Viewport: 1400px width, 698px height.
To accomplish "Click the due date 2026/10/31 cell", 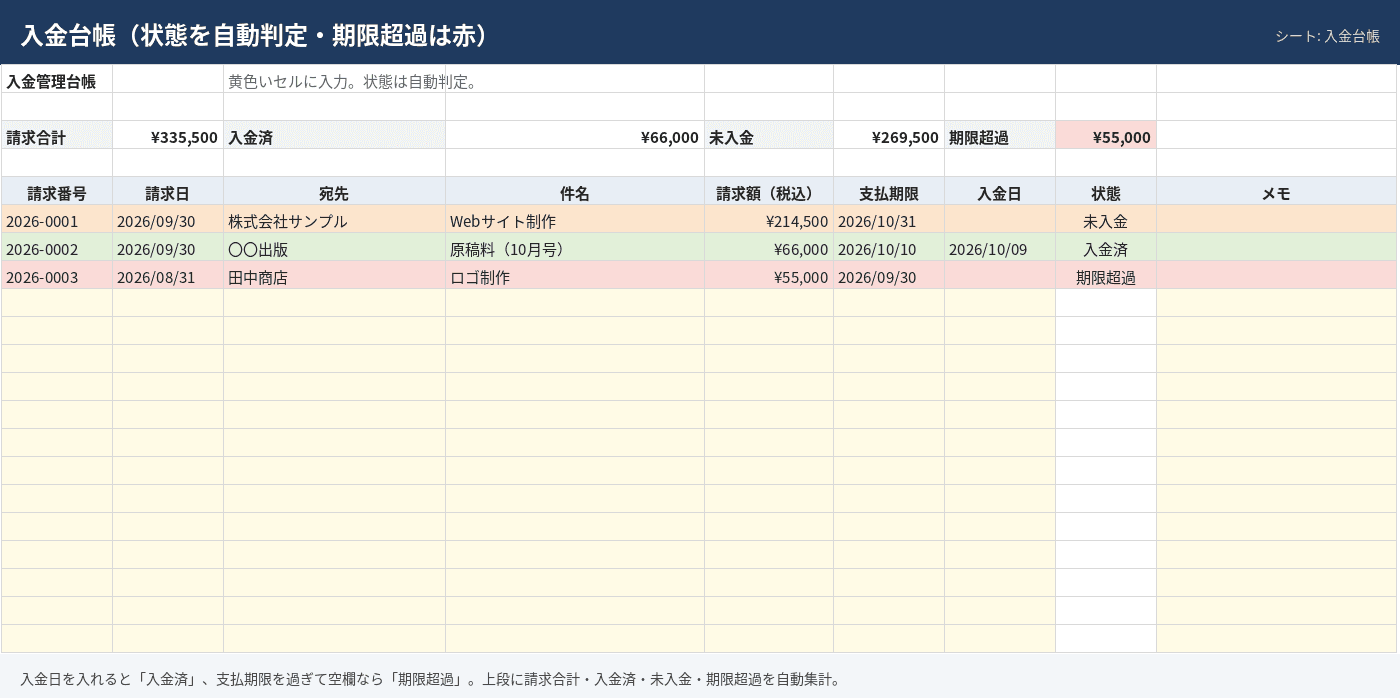I will coord(889,219).
